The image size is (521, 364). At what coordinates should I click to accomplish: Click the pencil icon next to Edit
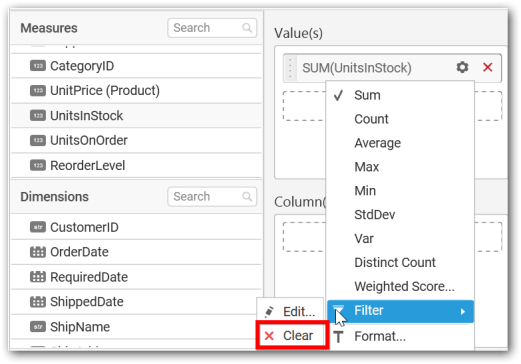pyautogui.click(x=269, y=312)
